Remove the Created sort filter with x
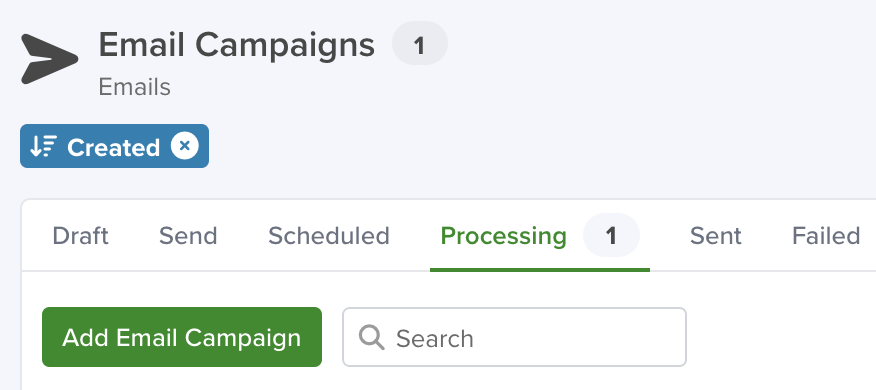Image resolution: width=876 pixels, height=390 pixels. pos(185,146)
